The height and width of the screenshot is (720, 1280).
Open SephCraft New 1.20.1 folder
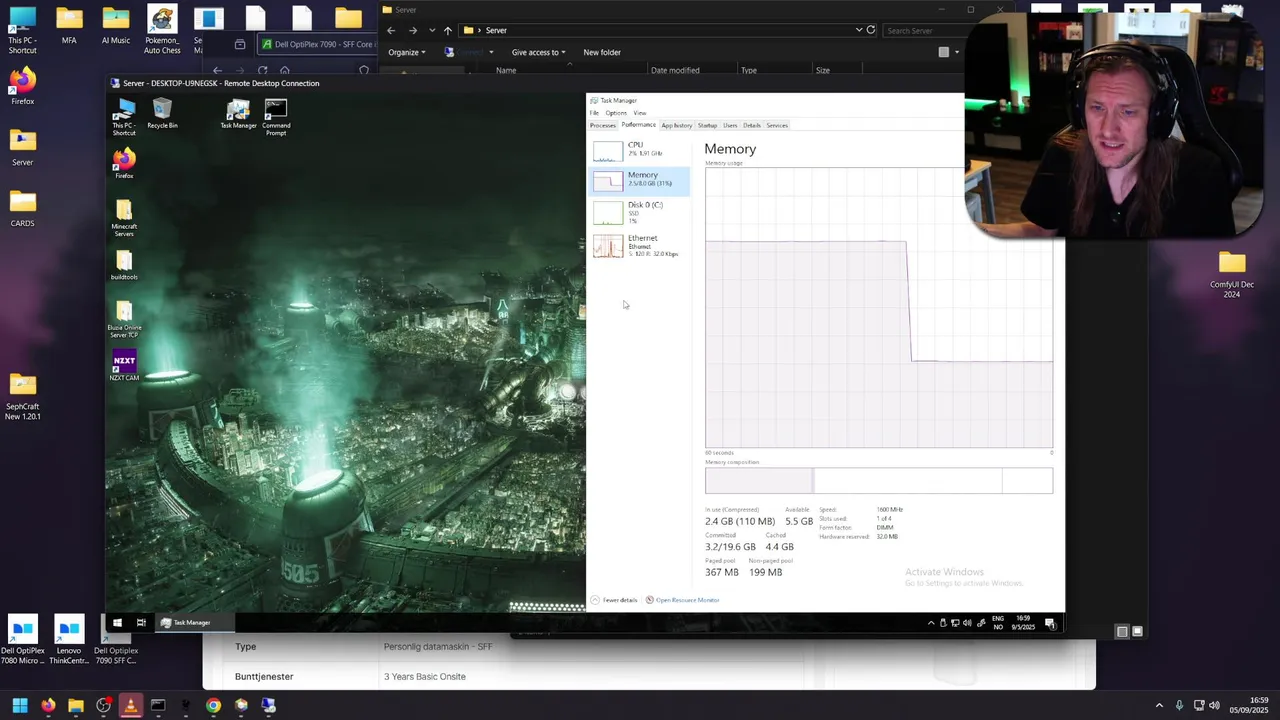point(22,397)
